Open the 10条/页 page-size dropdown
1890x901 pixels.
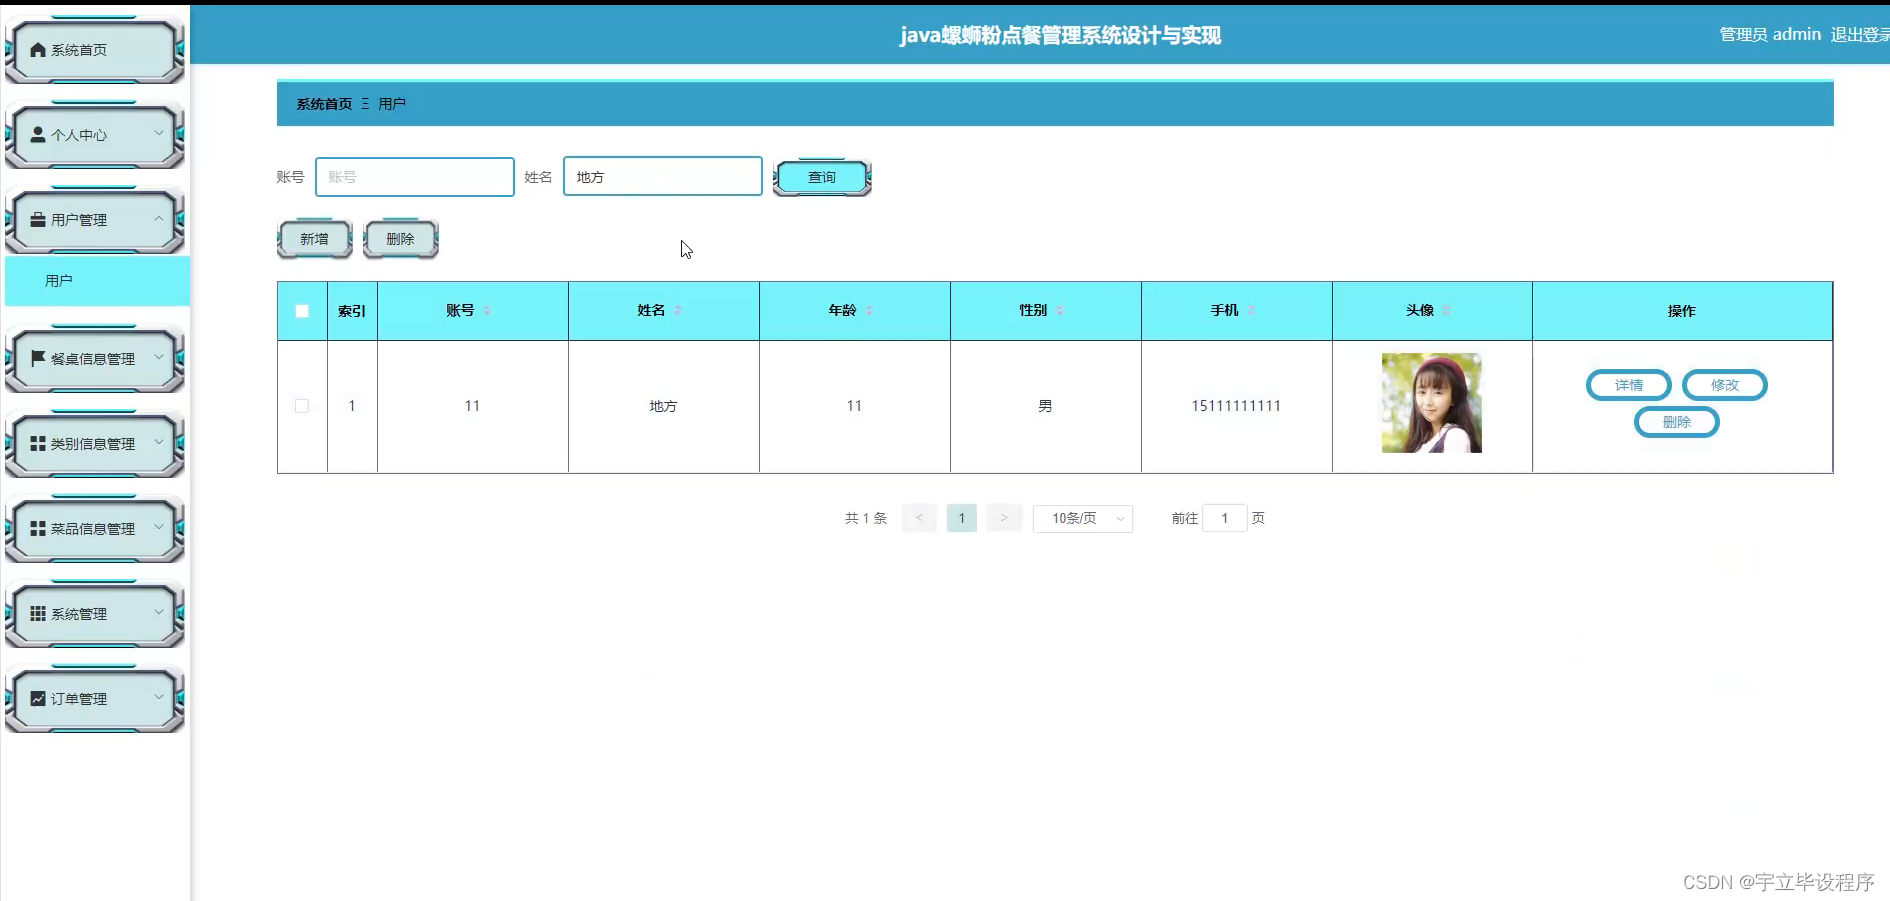point(1082,518)
